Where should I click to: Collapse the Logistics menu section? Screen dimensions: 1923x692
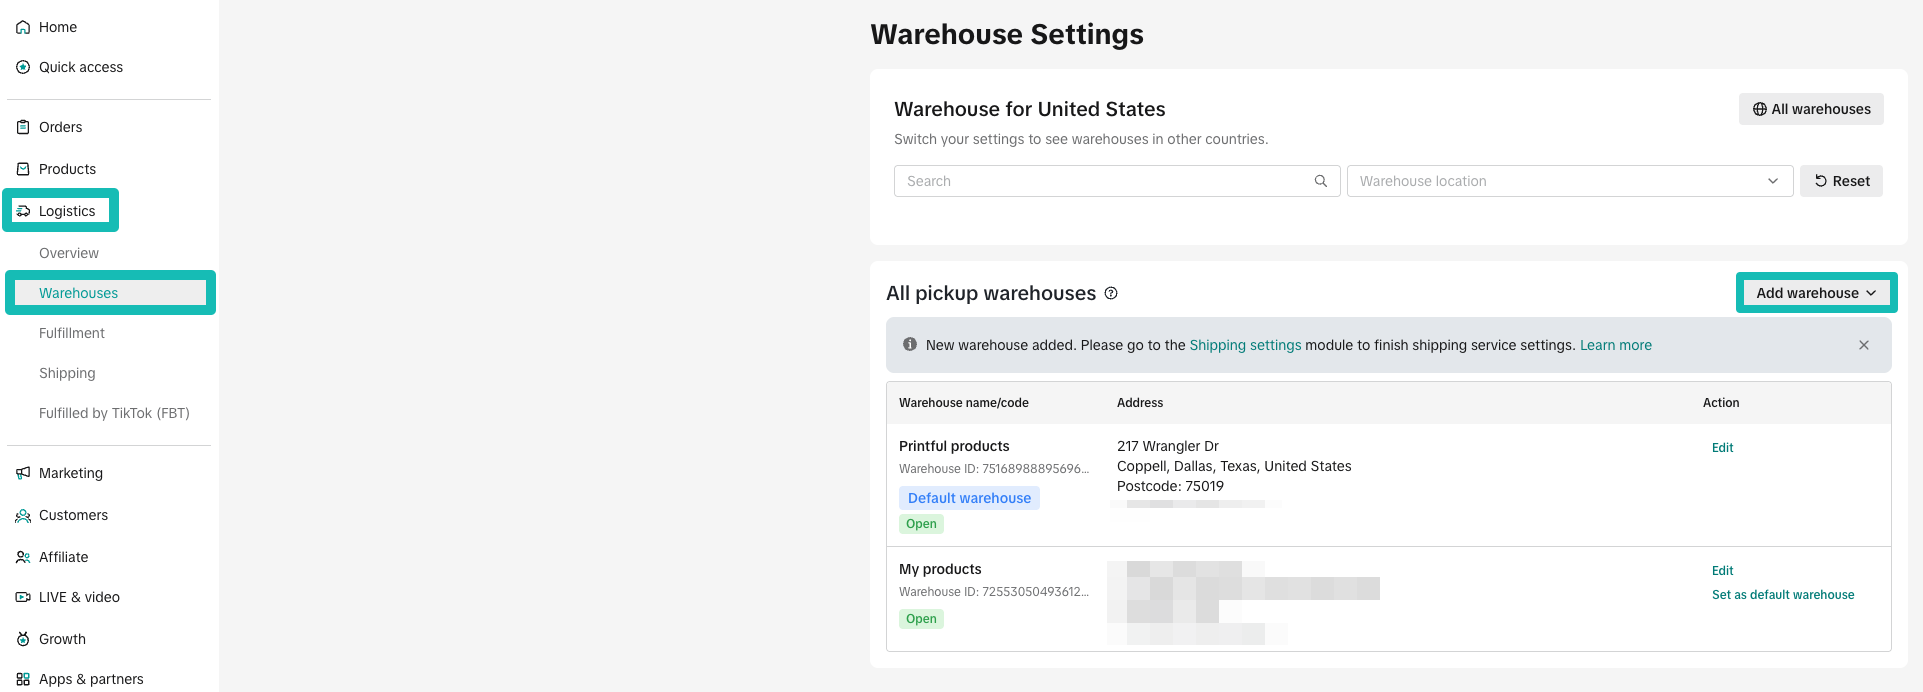(x=66, y=211)
